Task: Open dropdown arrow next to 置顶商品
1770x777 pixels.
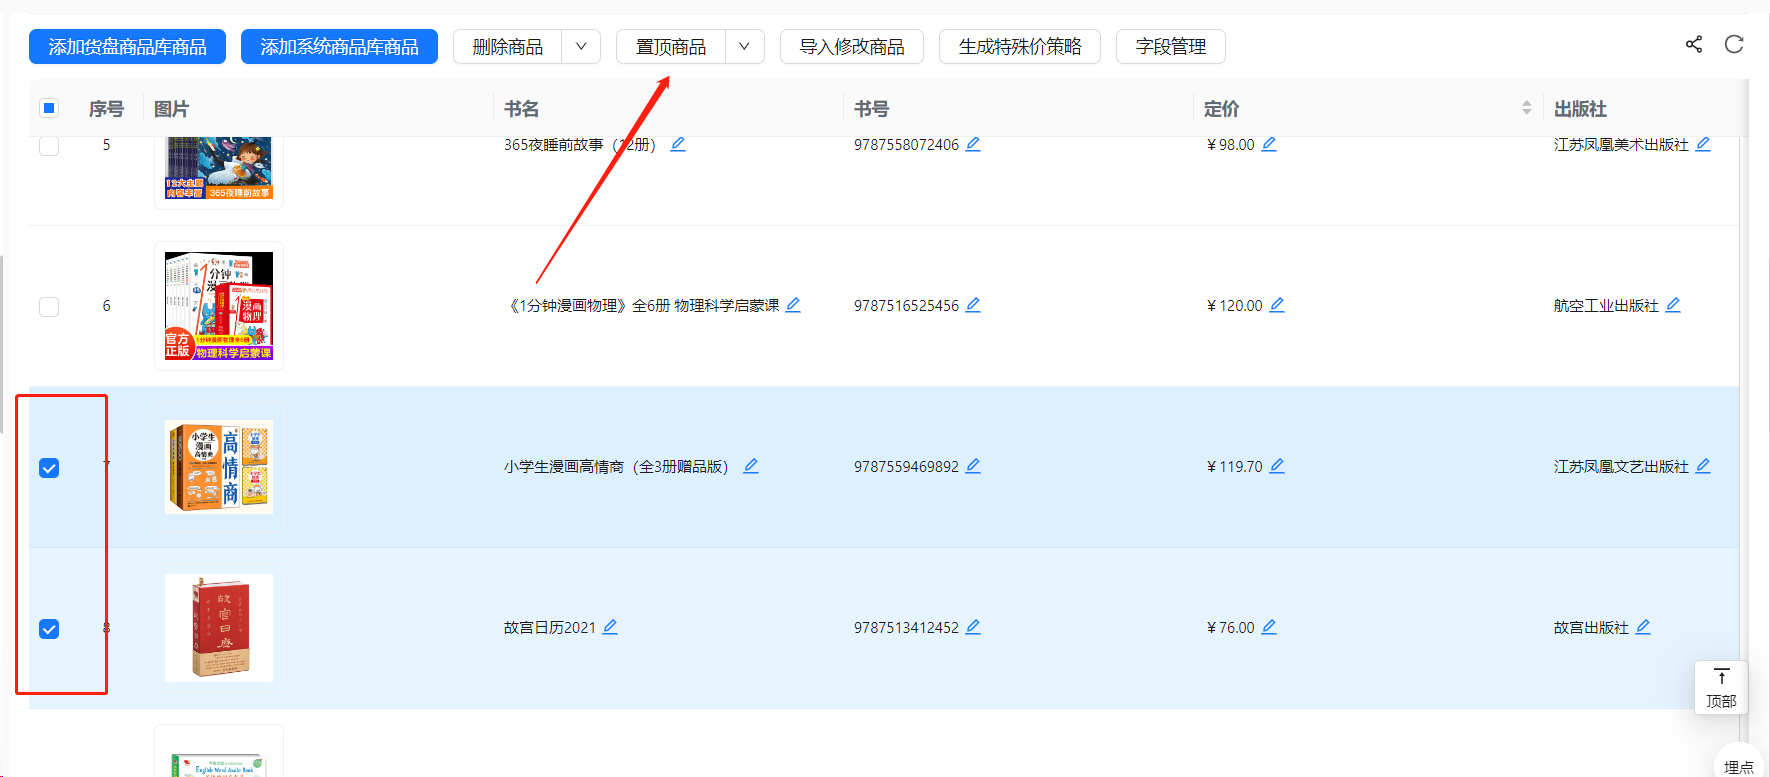Action: click(x=744, y=46)
